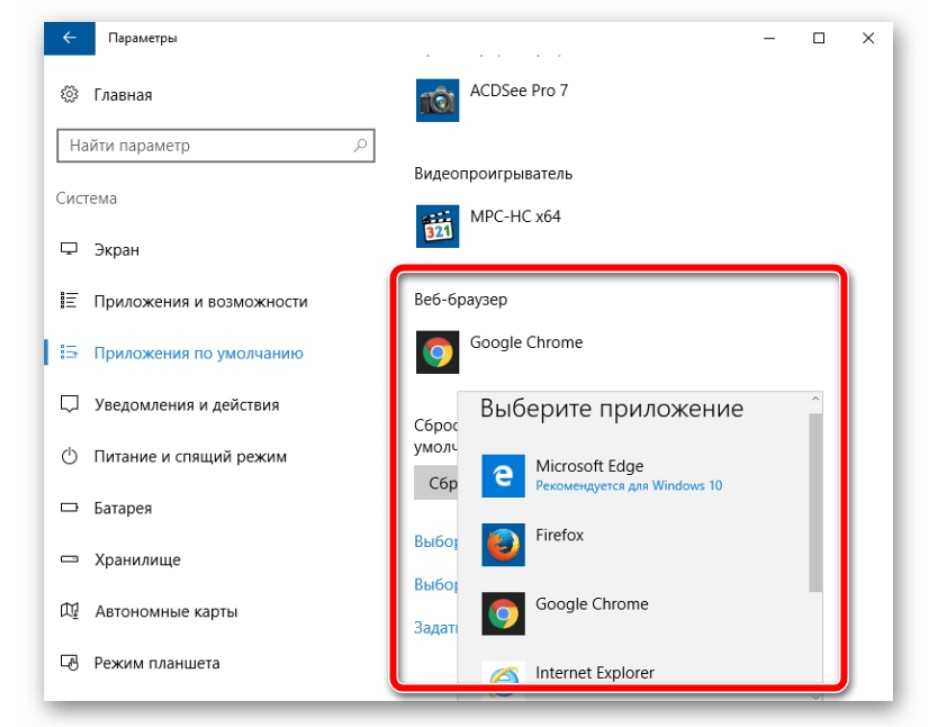Close the Параметры window
This screenshot has width=938, height=727.
tap(868, 38)
